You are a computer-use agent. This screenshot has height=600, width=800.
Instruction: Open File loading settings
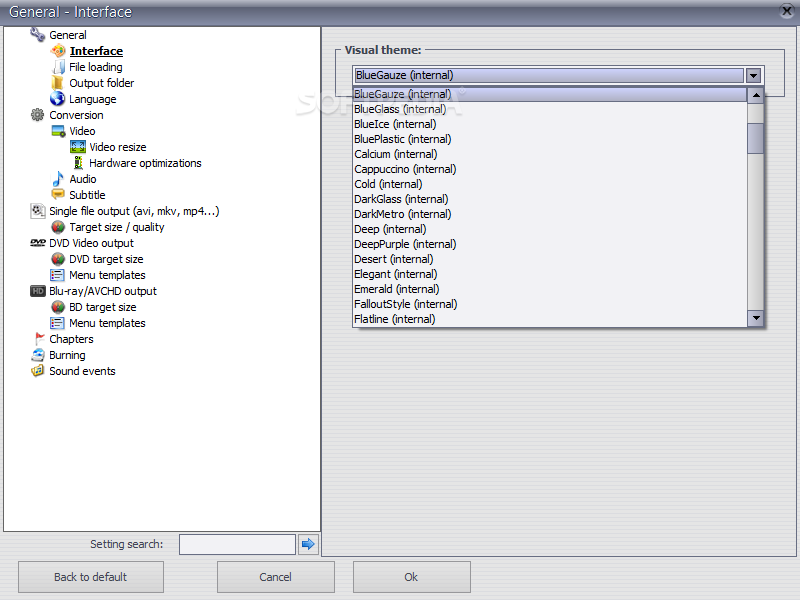(95, 67)
